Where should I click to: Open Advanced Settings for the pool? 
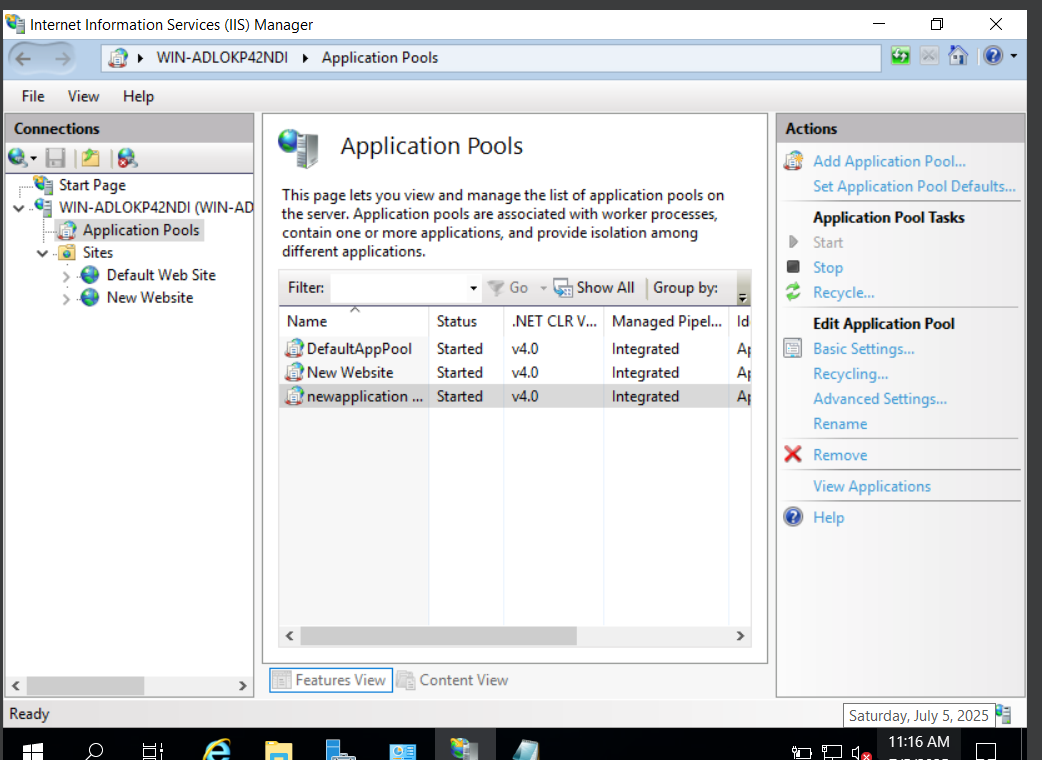pos(880,399)
